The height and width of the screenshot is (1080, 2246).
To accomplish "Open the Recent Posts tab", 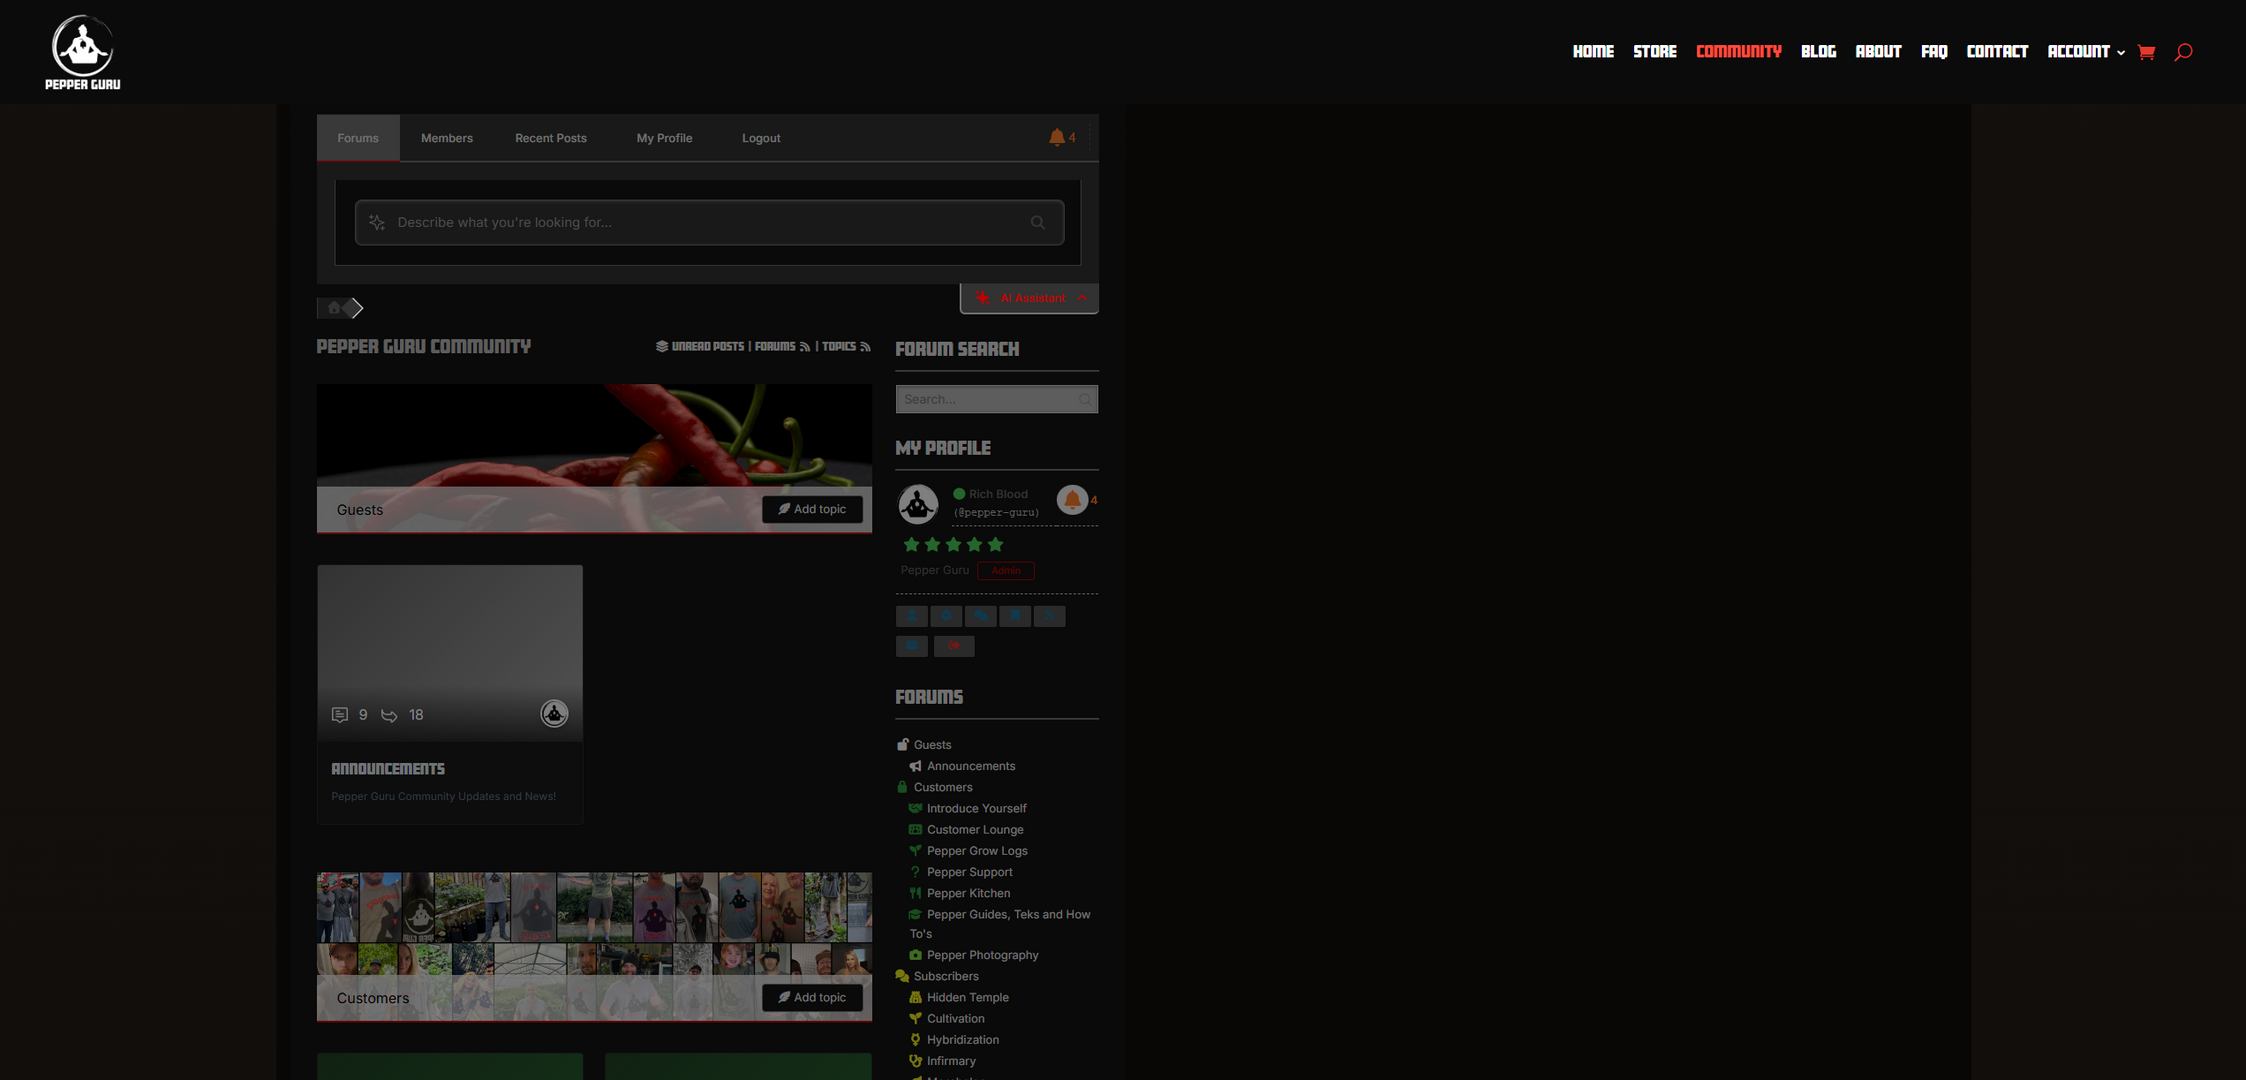I will tap(550, 138).
